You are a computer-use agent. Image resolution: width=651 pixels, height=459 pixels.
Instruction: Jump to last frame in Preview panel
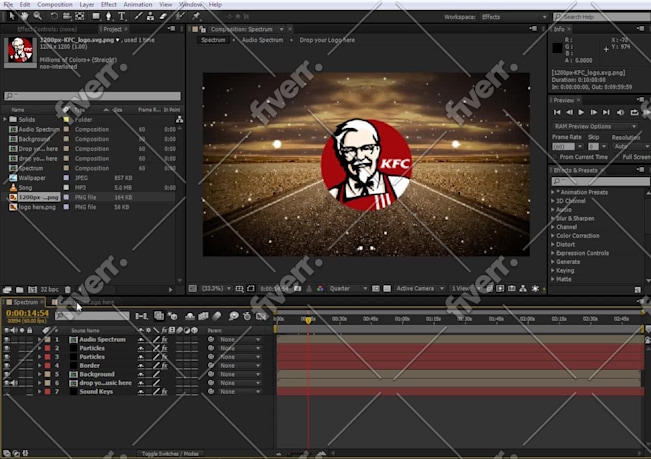[607, 112]
